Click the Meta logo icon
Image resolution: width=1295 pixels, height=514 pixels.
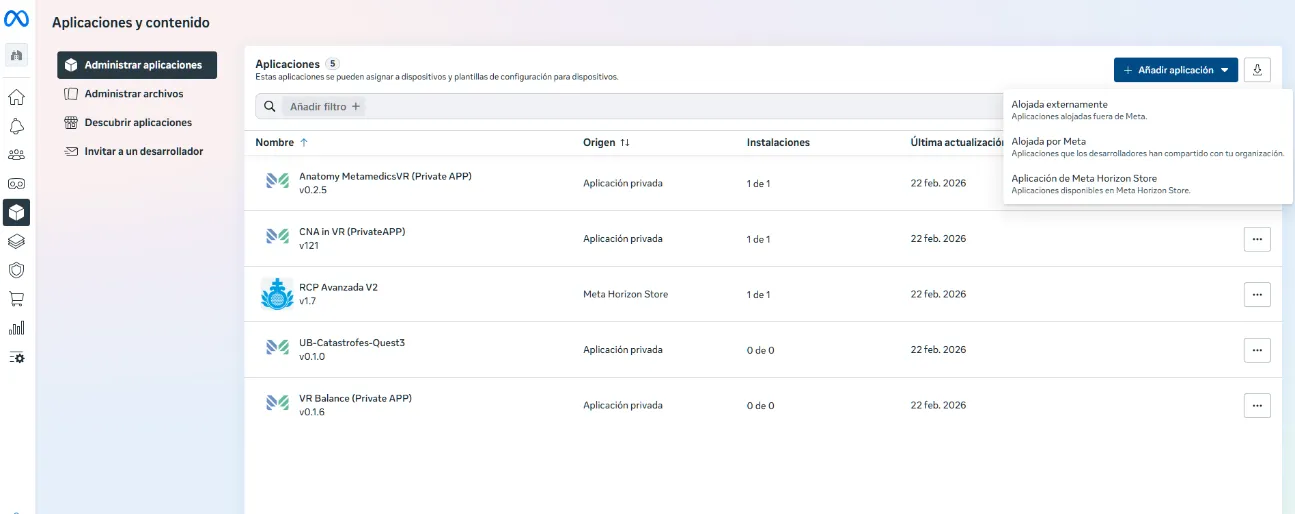pyautogui.click(x=17, y=19)
